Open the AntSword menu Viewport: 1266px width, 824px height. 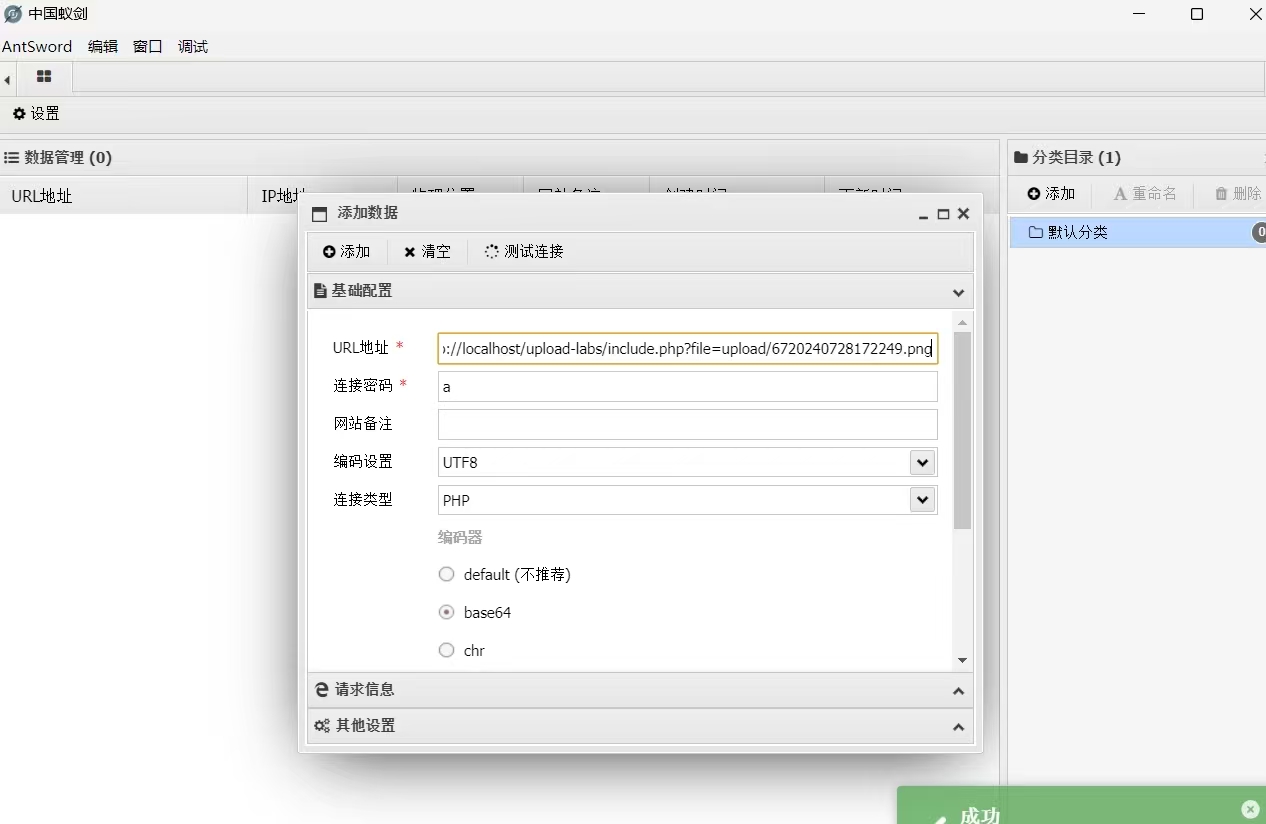click(37, 46)
